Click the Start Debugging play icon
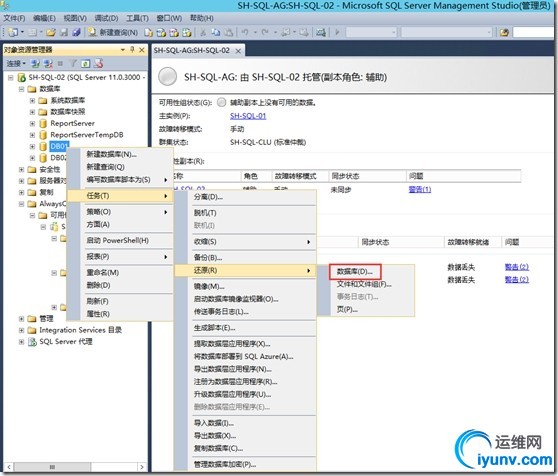The height and width of the screenshot is (476, 558). click(337, 32)
